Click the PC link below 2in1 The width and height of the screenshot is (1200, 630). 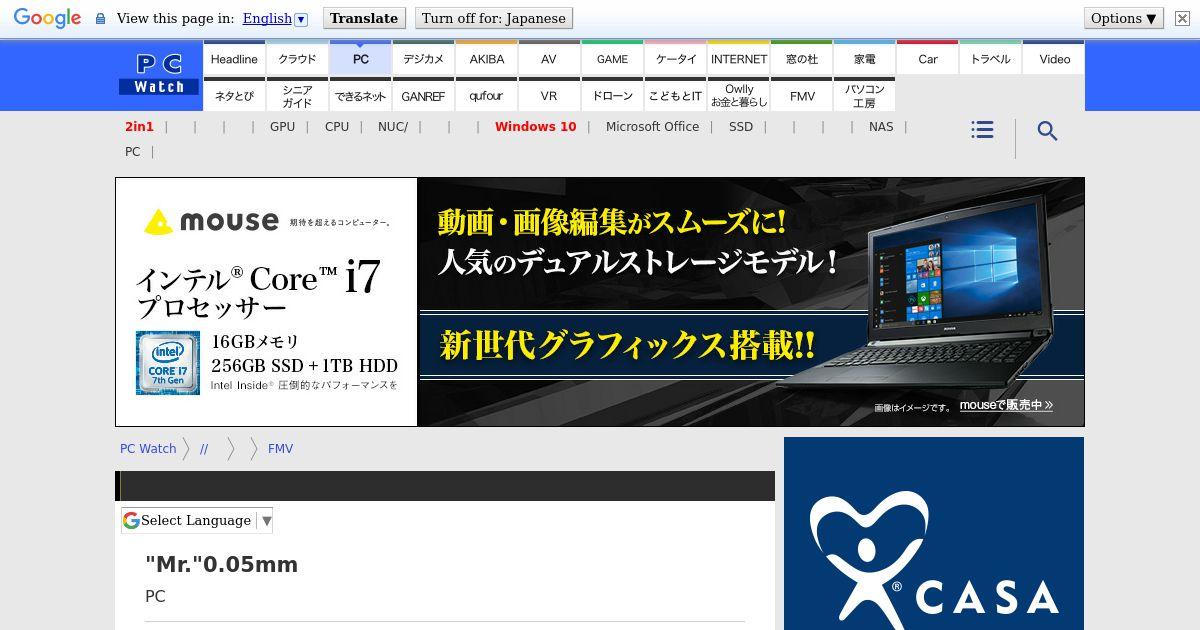132,152
